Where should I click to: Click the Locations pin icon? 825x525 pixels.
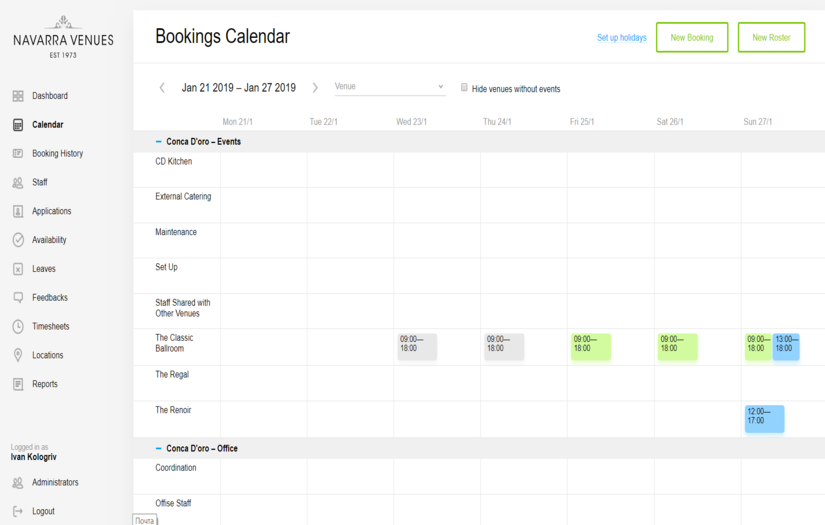(18, 355)
